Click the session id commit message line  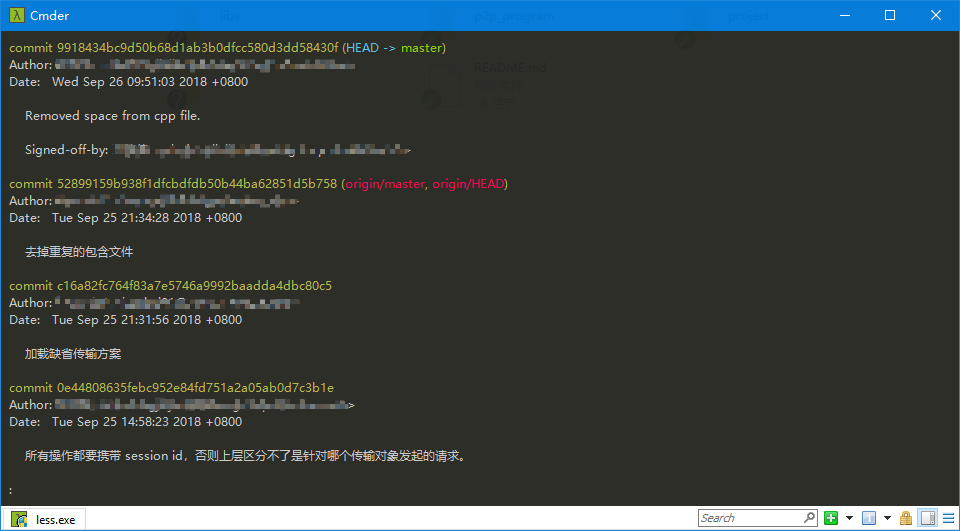coord(245,456)
